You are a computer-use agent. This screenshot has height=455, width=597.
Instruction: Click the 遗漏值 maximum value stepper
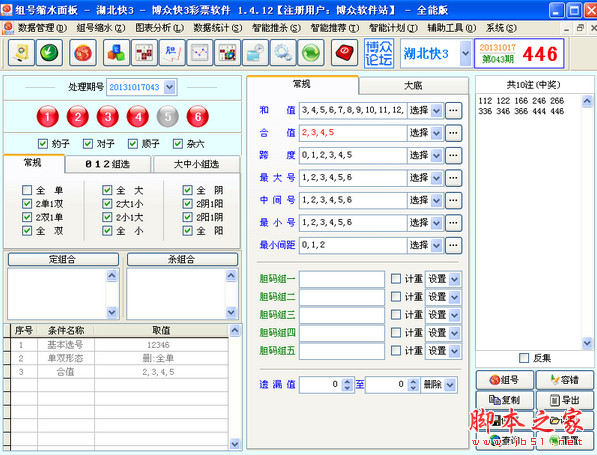pyautogui.click(x=413, y=385)
